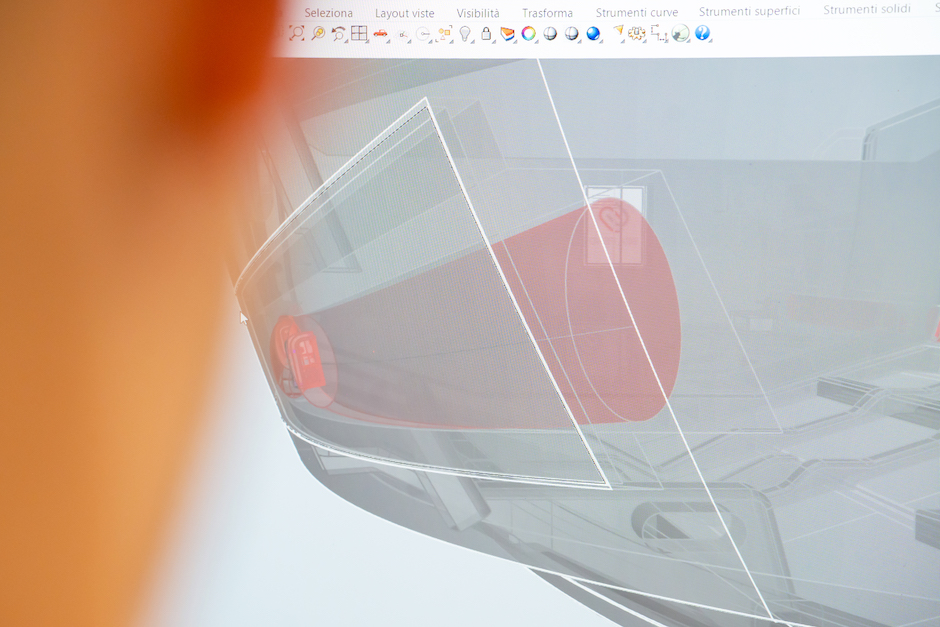Click the Zoom Selected icon
The height and width of the screenshot is (627, 940).
318,33
